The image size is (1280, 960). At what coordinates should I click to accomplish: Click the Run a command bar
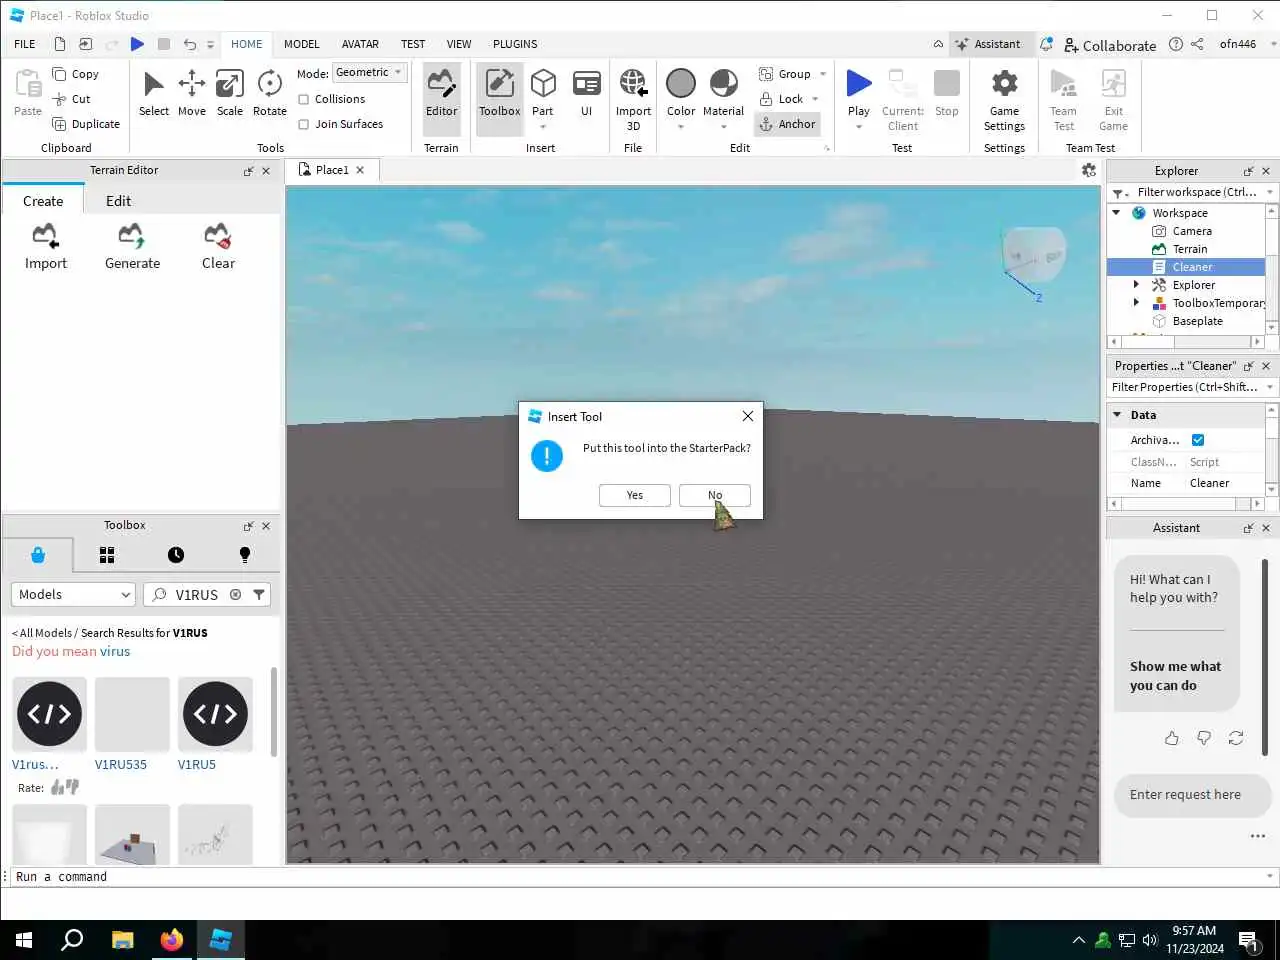(640, 877)
